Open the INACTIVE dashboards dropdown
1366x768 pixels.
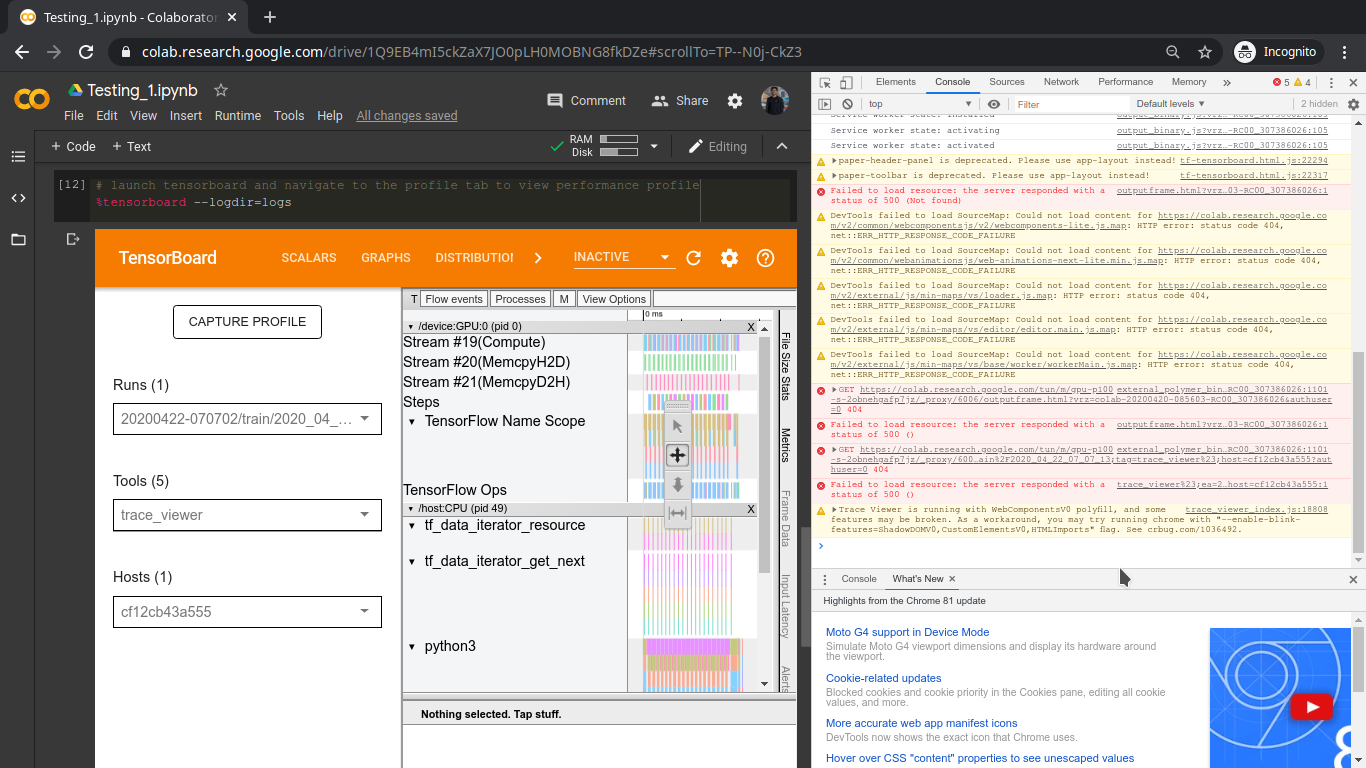(624, 257)
